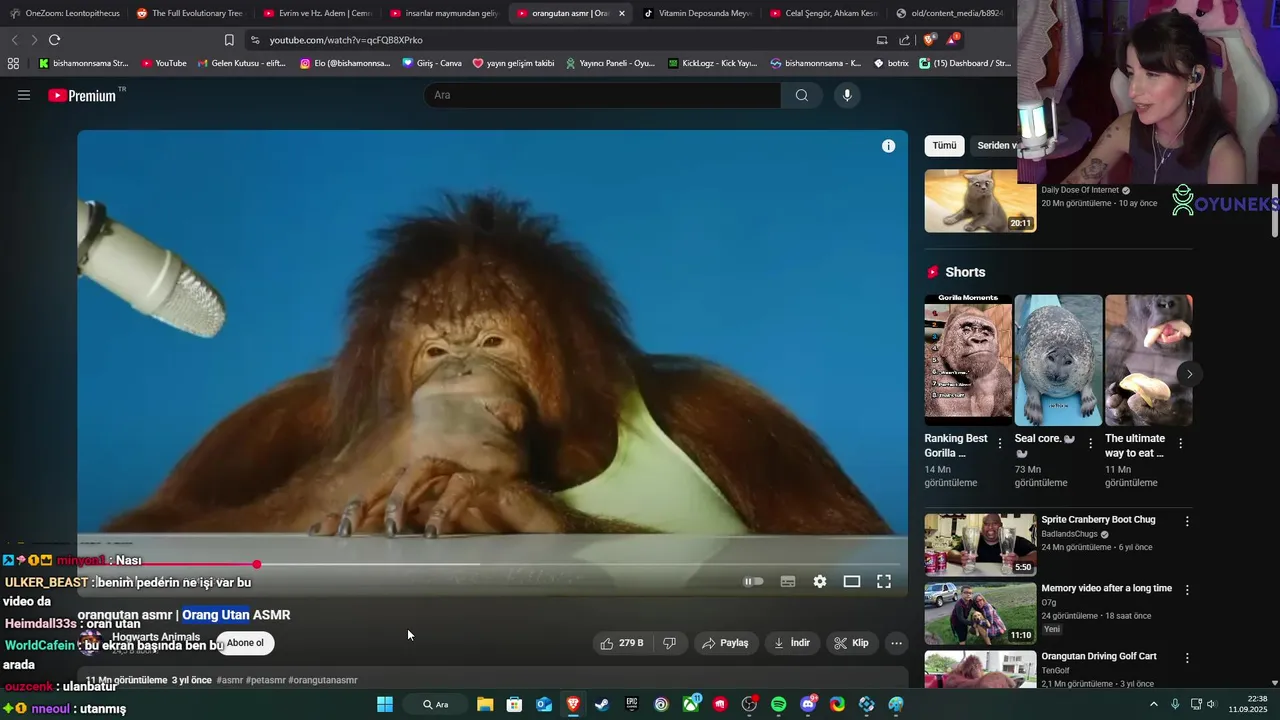Click the #orangutanasmr hashtag link
The width and height of the screenshot is (1280, 720).
(x=323, y=680)
